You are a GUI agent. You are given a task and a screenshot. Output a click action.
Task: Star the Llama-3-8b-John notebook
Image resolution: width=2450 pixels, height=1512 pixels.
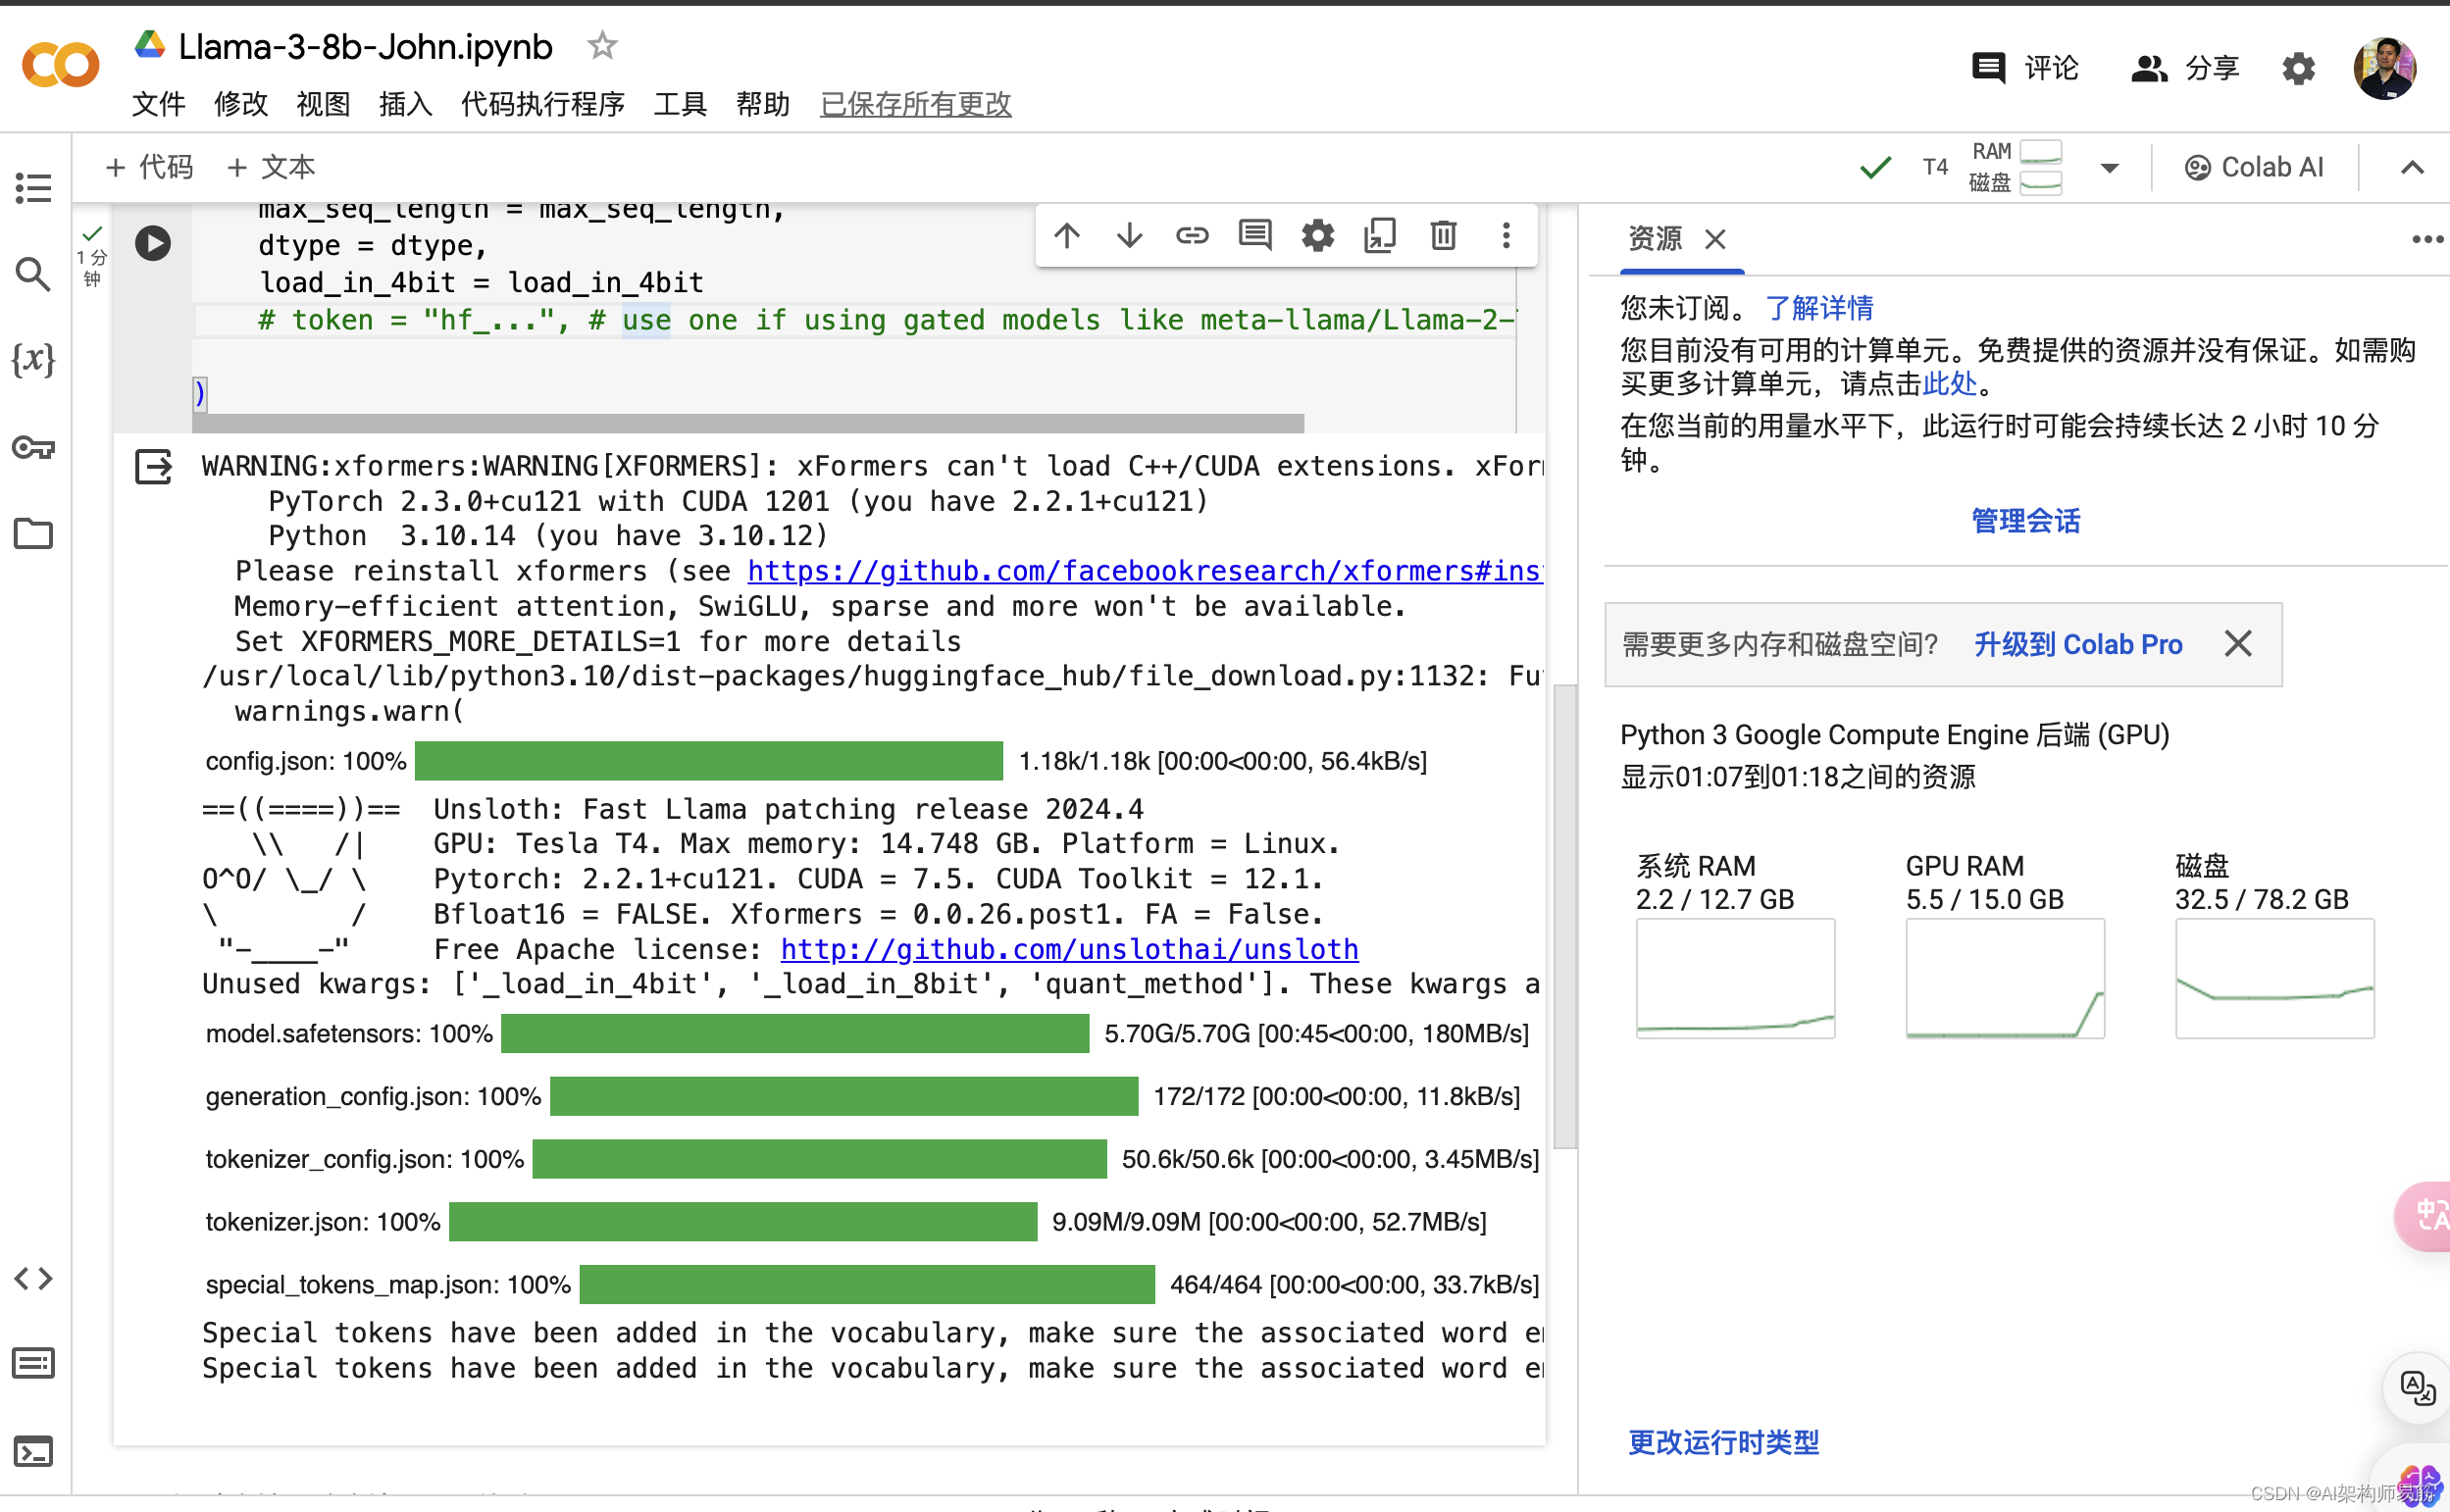602,46
